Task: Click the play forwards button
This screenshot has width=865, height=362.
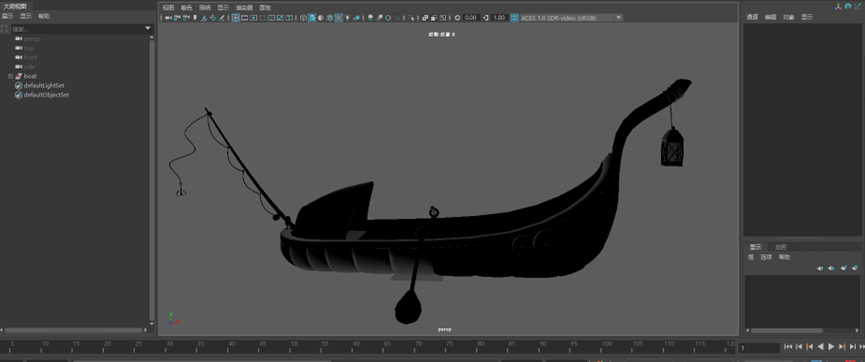Action: click(831, 347)
